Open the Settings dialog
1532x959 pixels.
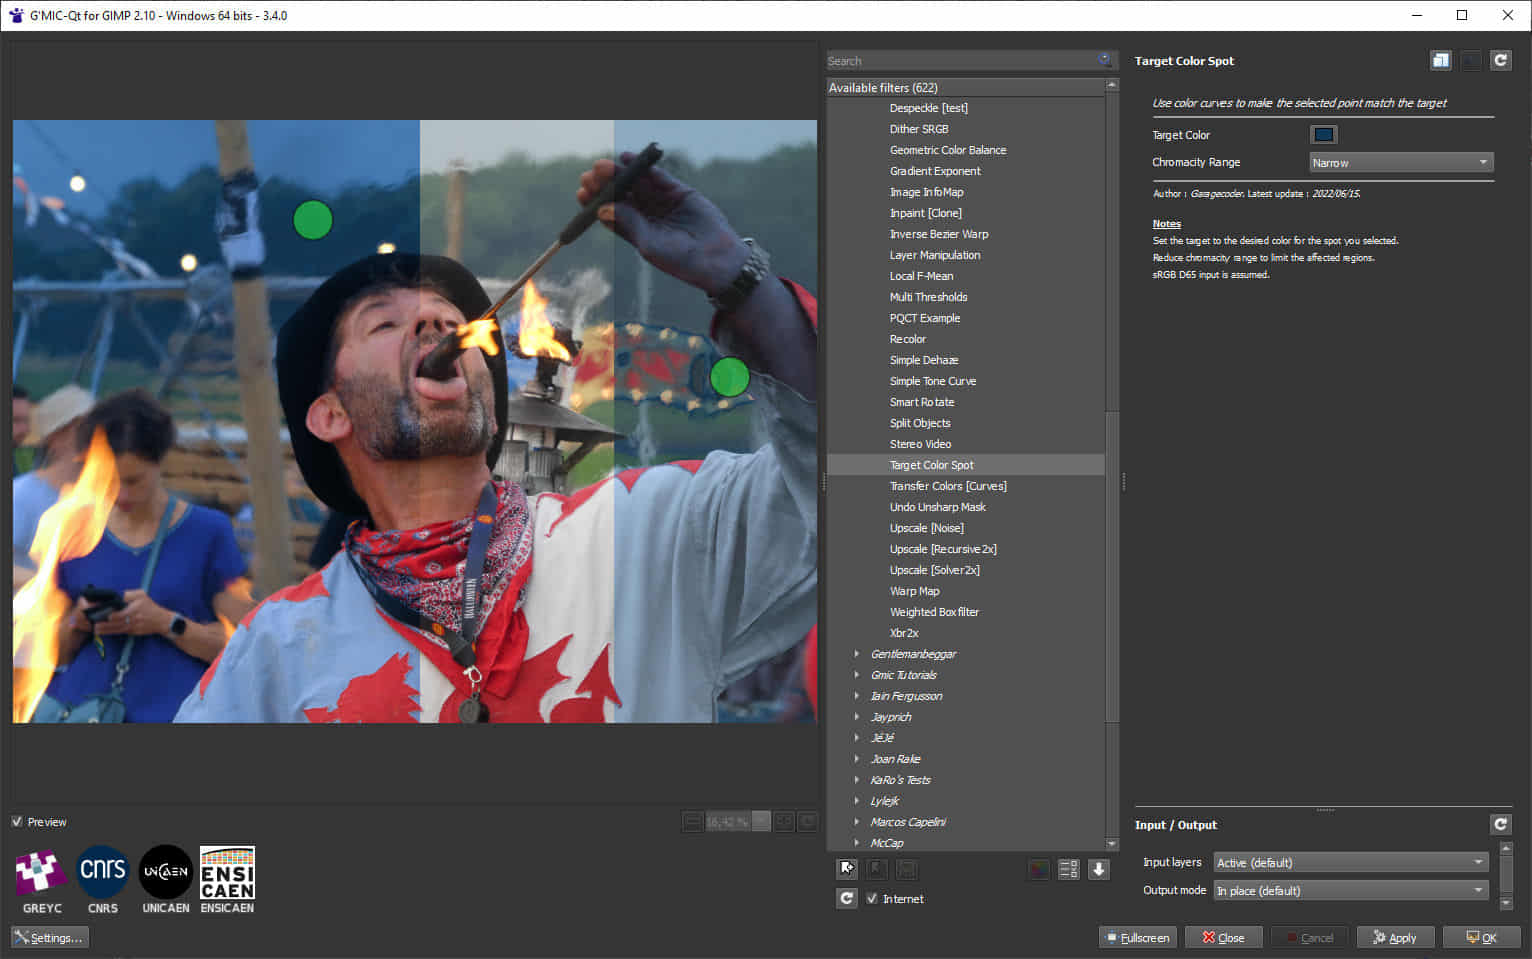(50, 937)
